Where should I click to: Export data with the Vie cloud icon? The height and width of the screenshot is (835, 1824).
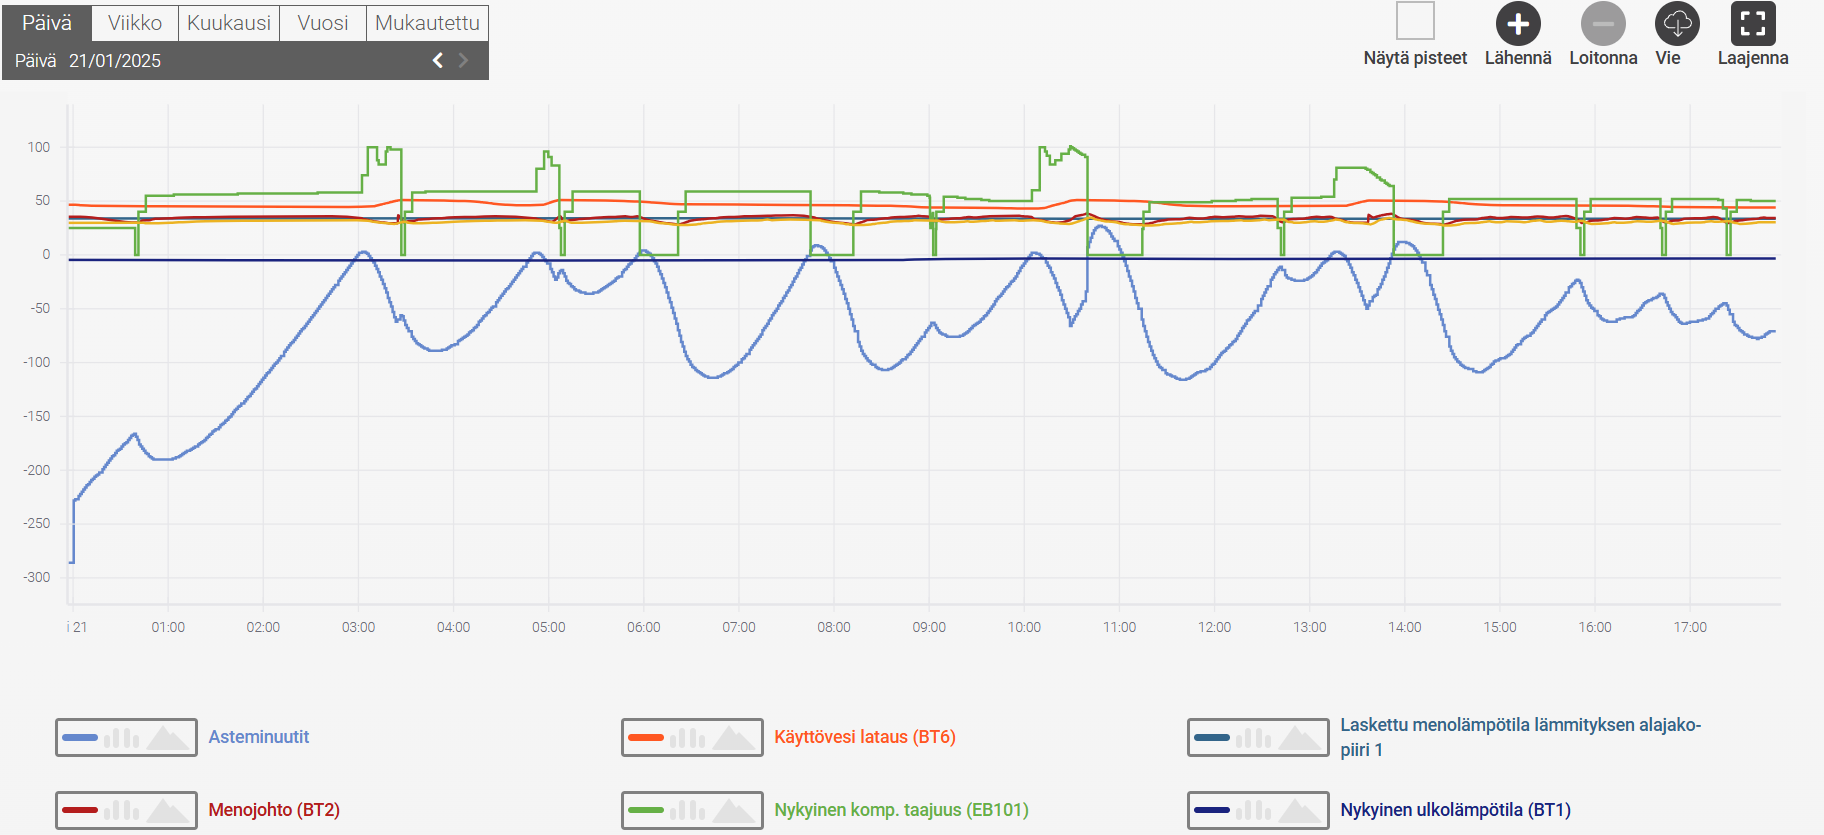(1678, 24)
